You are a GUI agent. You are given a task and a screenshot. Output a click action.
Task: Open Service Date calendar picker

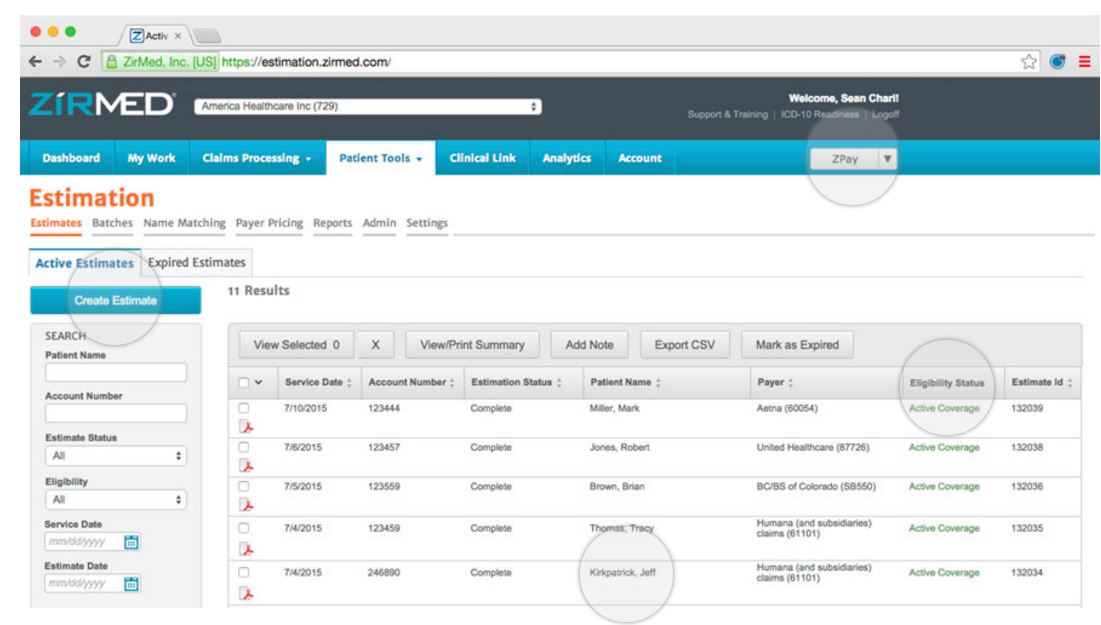point(131,541)
